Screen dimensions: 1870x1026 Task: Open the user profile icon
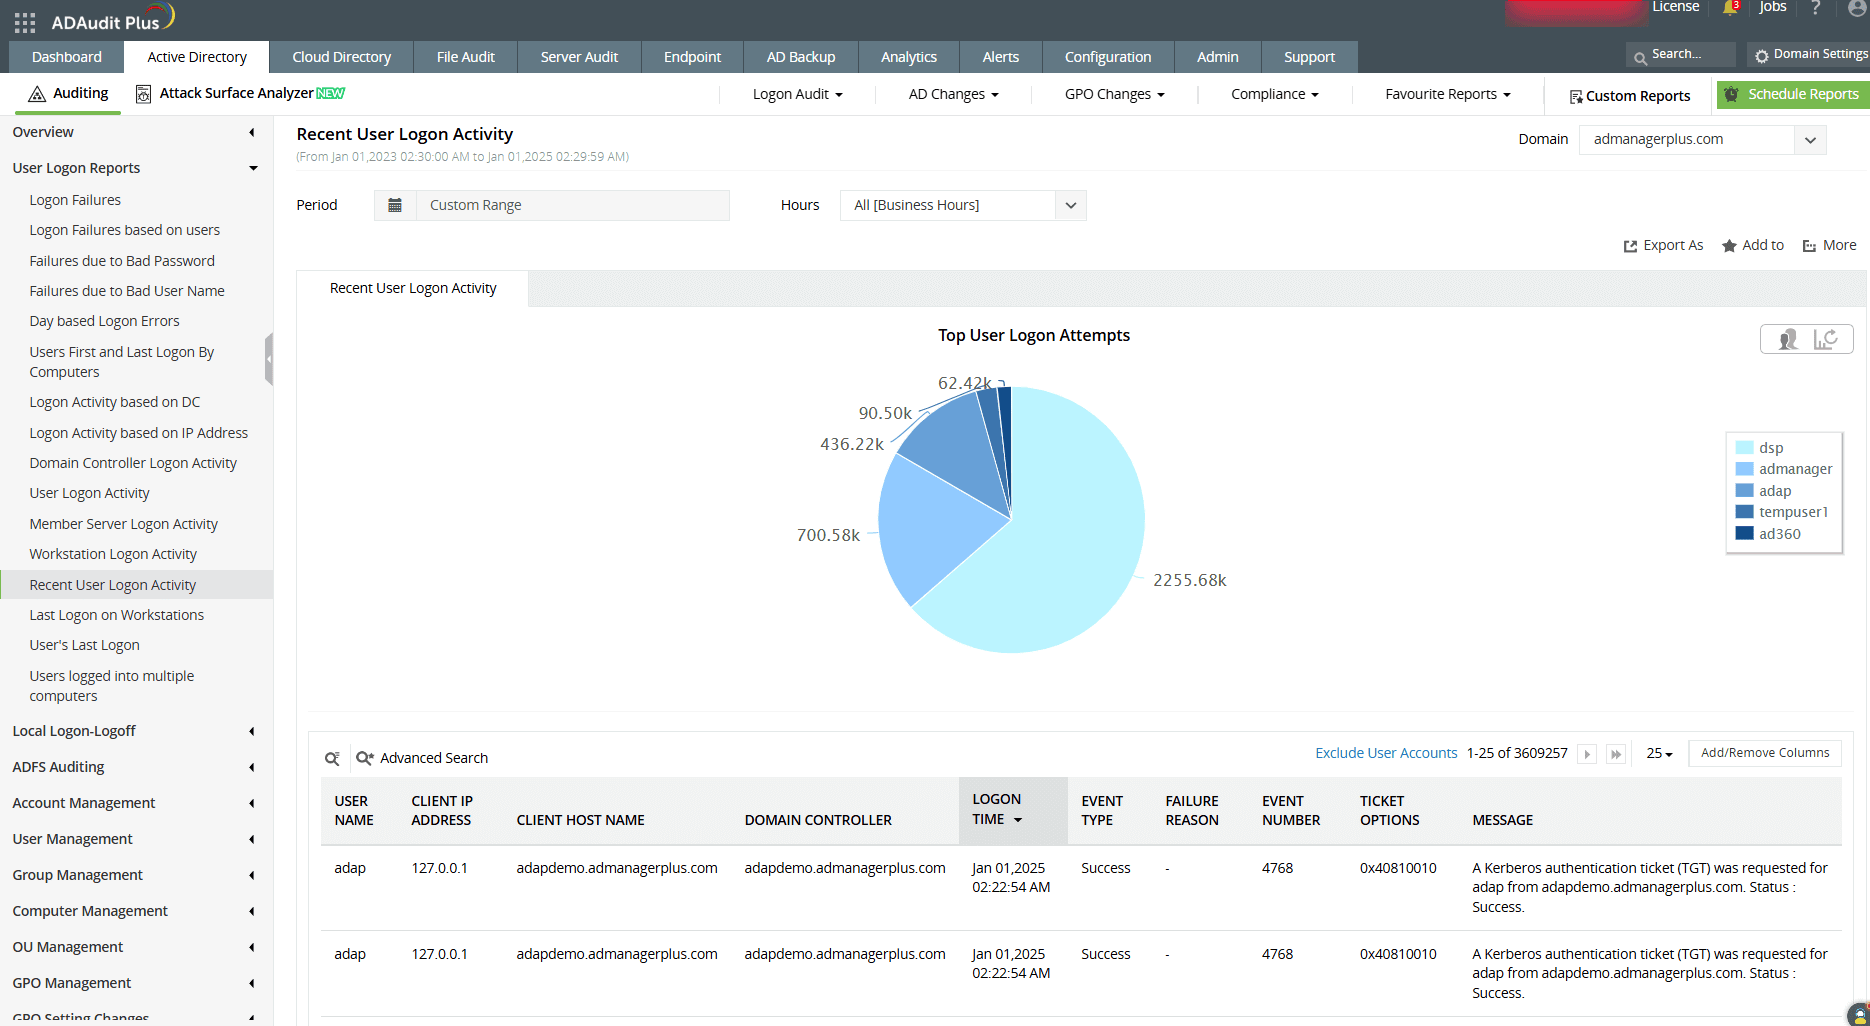(1856, 10)
